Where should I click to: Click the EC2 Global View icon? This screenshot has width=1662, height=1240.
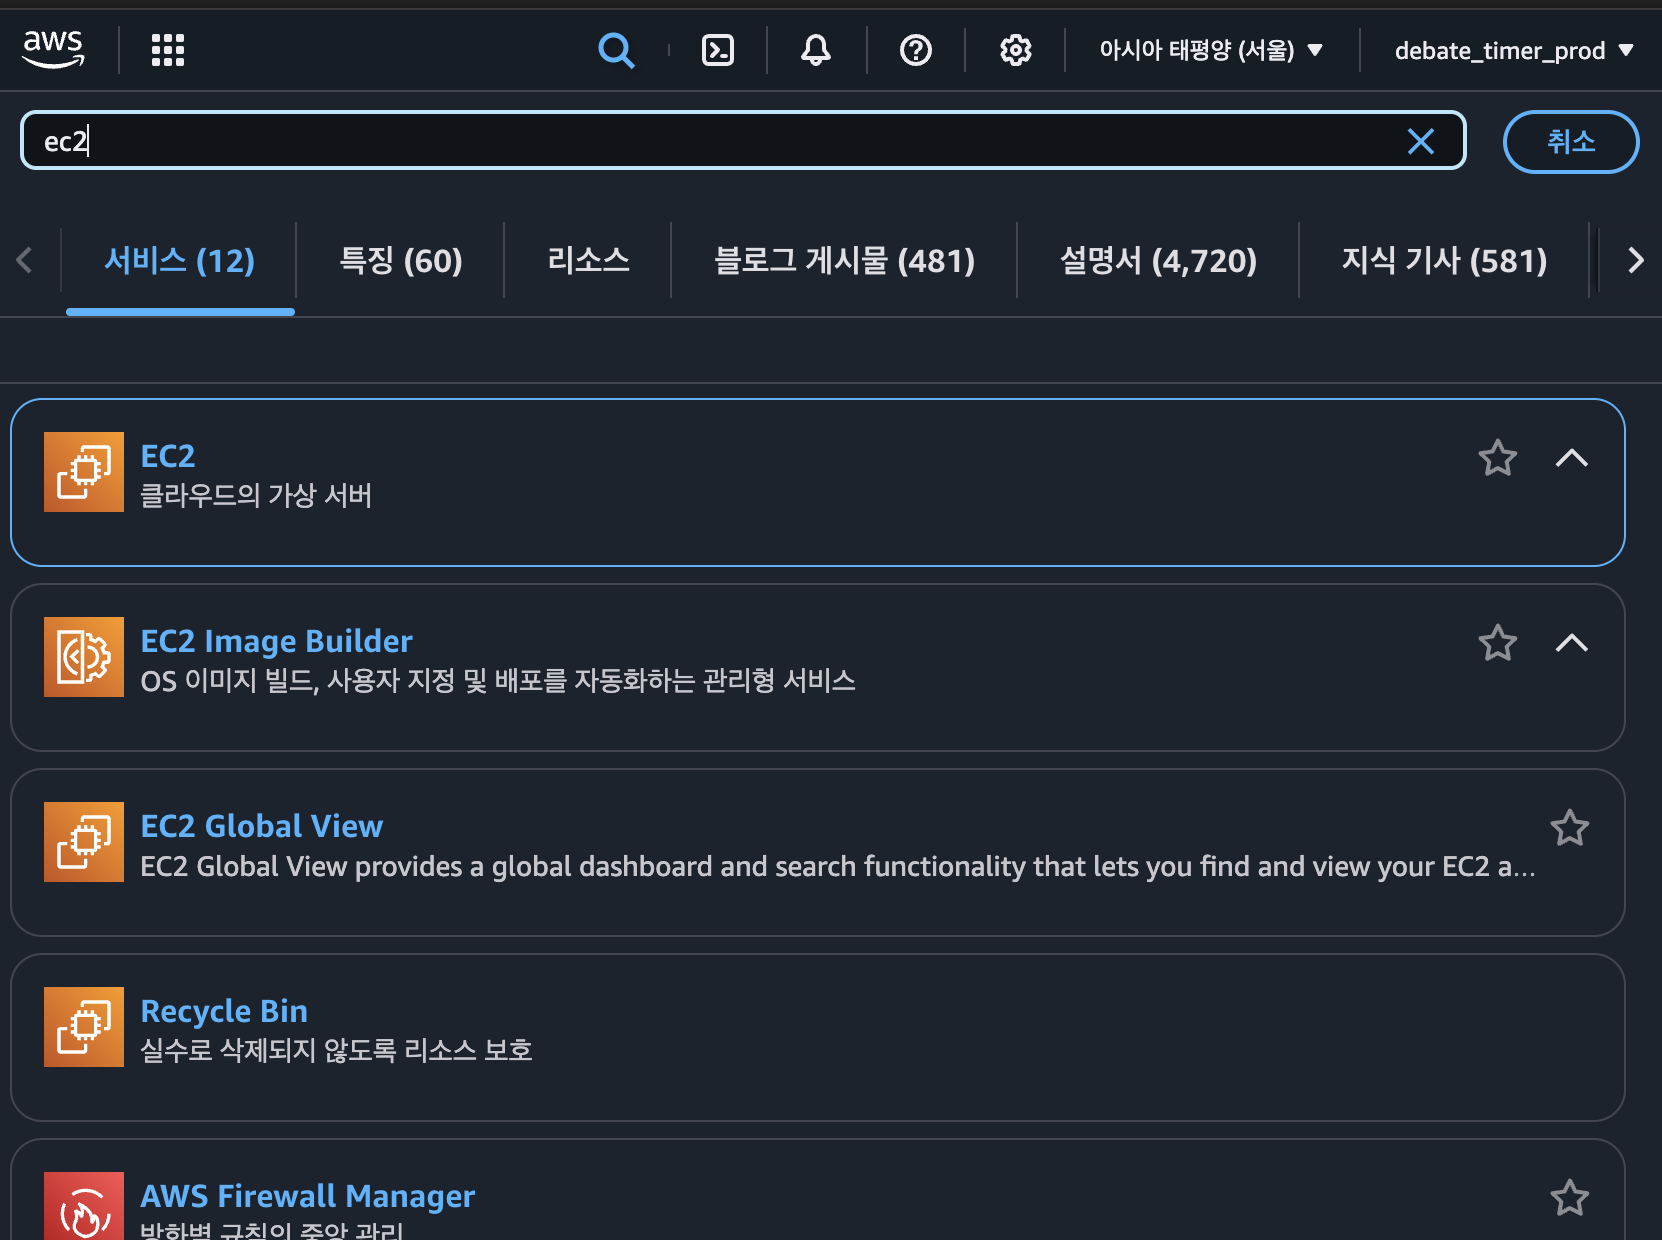[84, 842]
